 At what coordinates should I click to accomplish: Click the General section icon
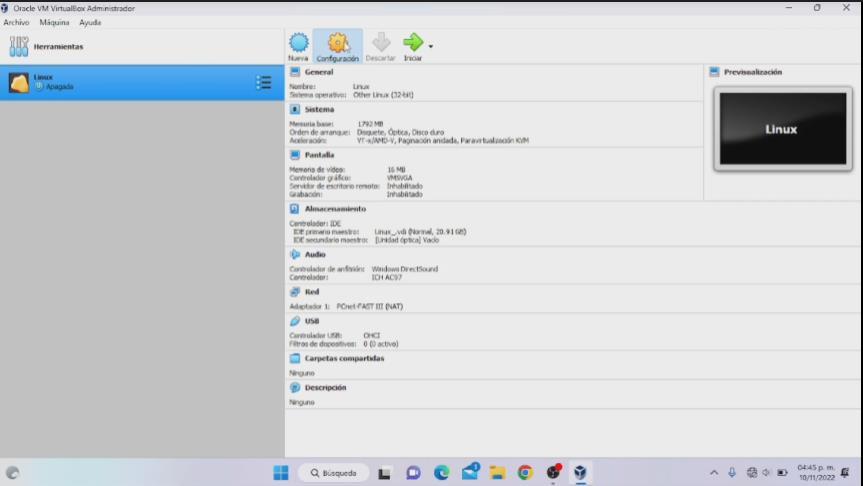pos(295,72)
